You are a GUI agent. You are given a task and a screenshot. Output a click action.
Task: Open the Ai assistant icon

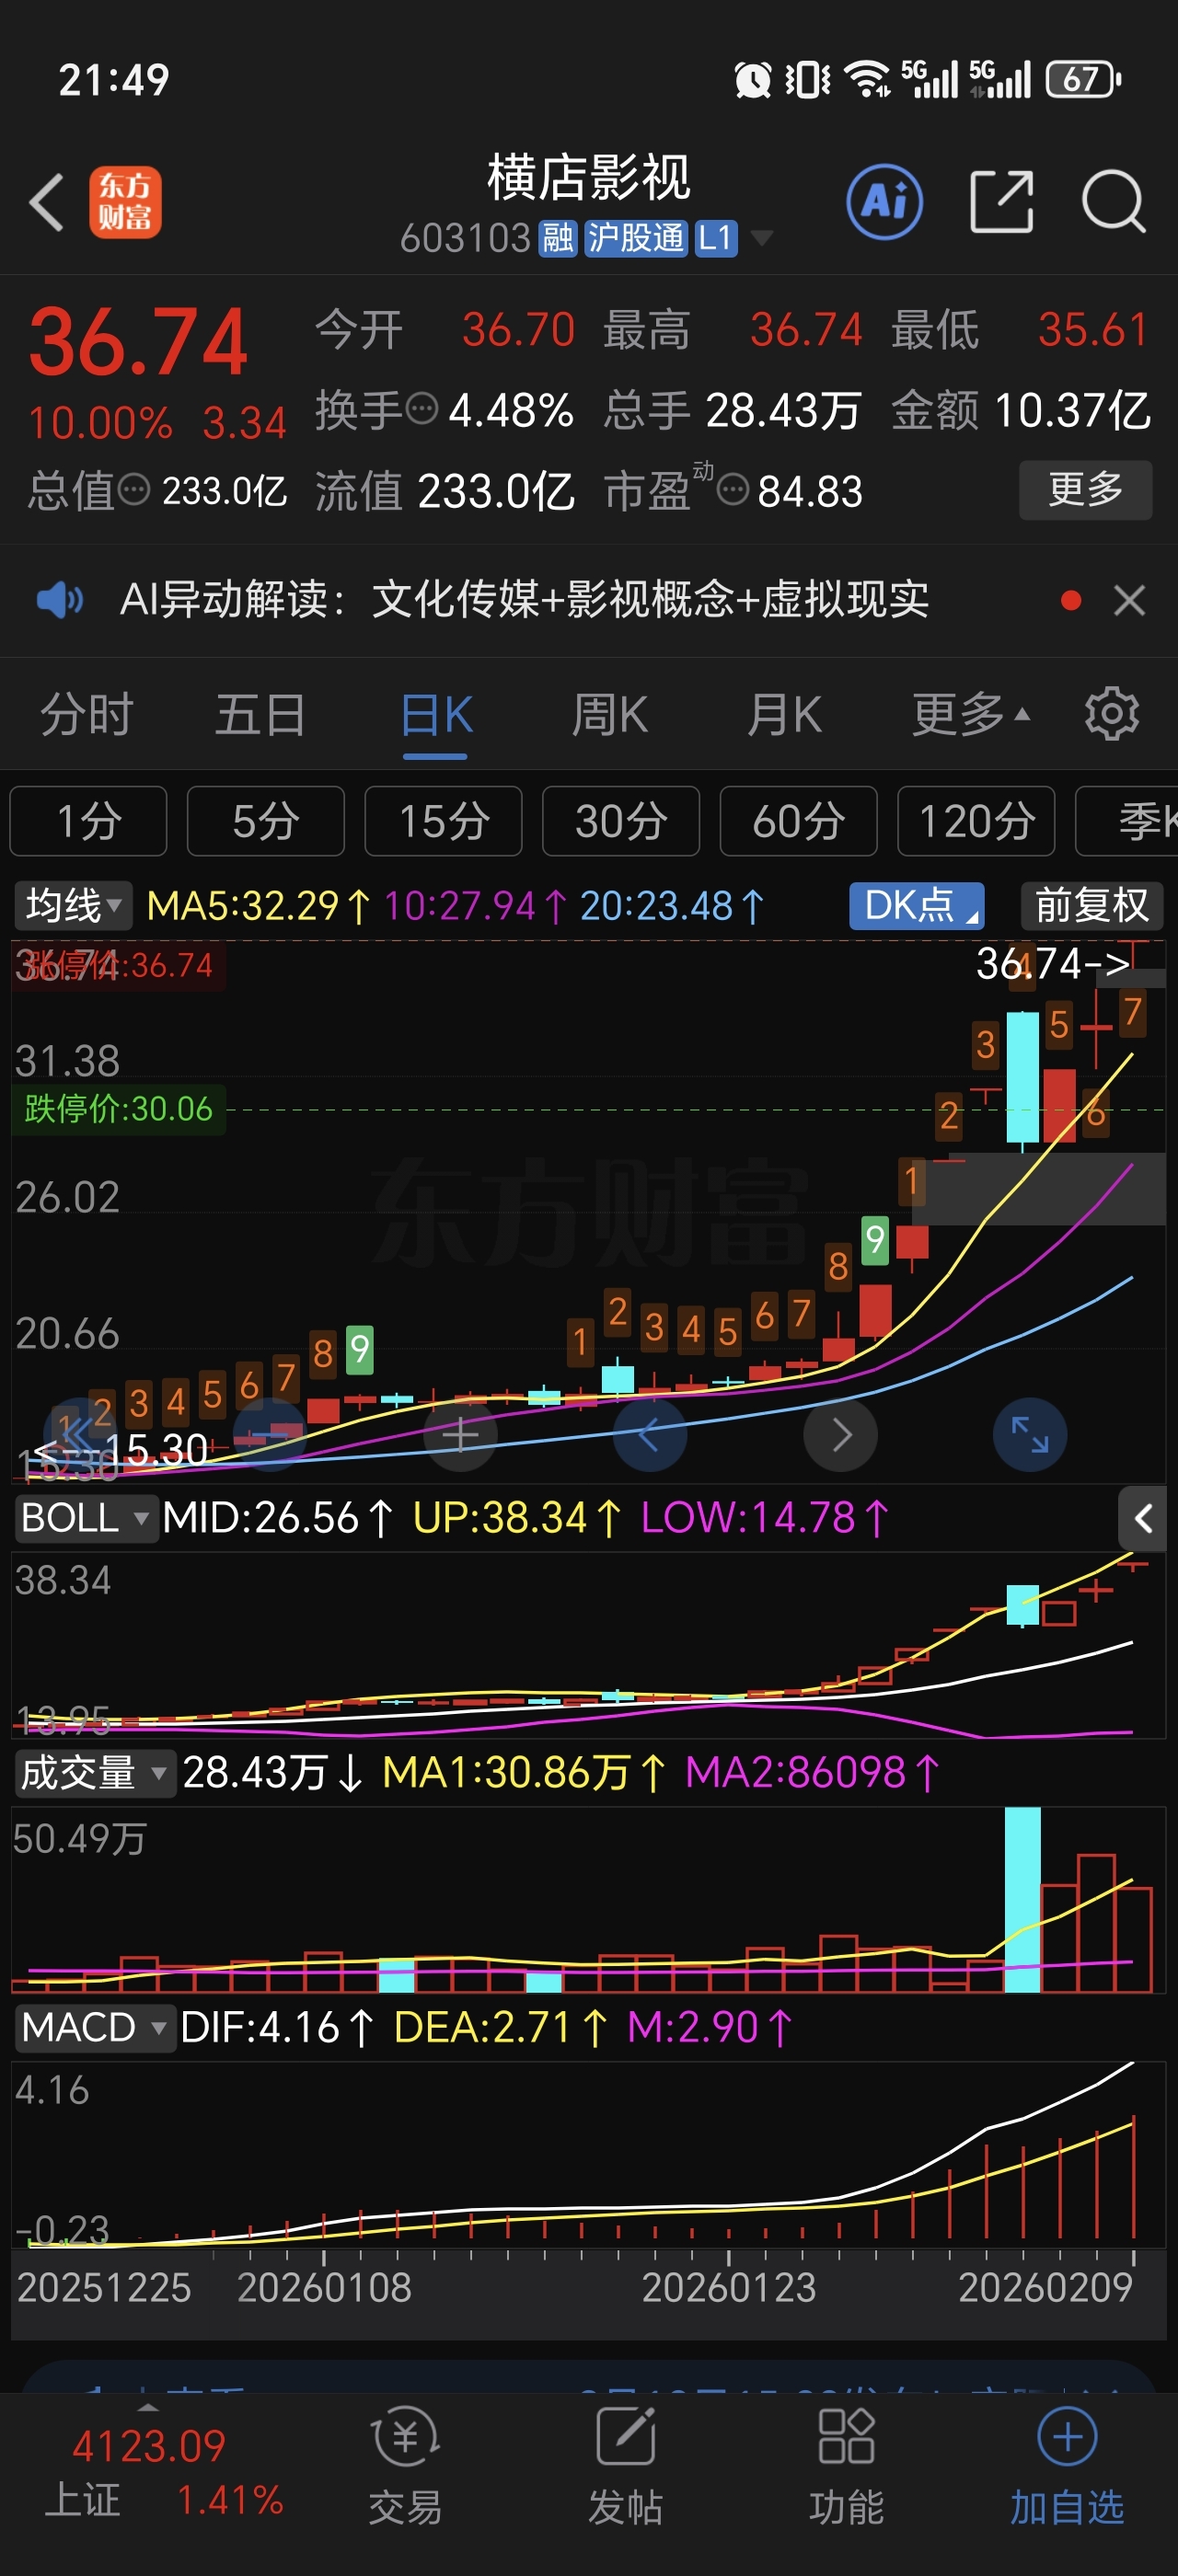point(885,202)
